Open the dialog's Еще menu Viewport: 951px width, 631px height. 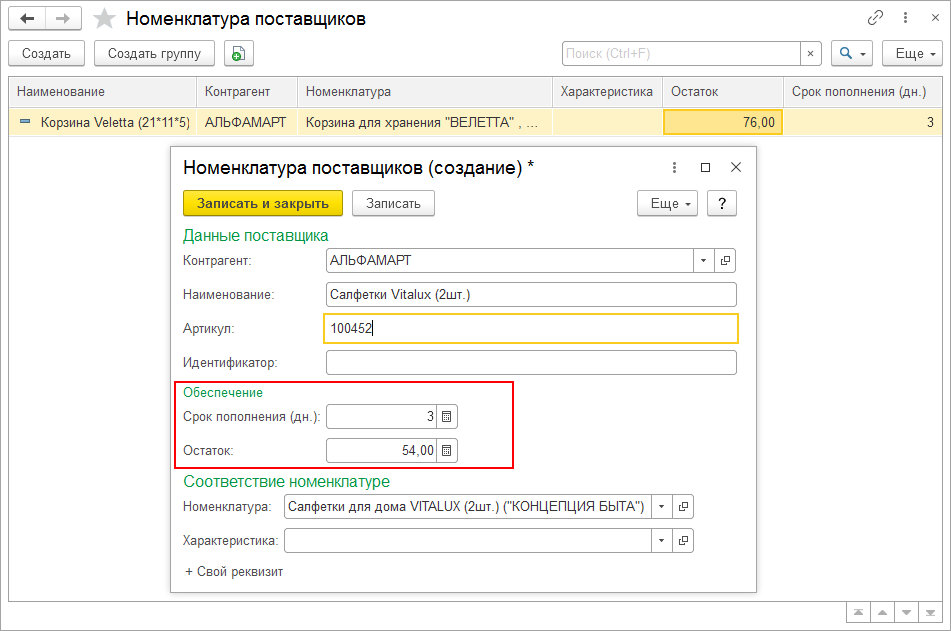667,203
